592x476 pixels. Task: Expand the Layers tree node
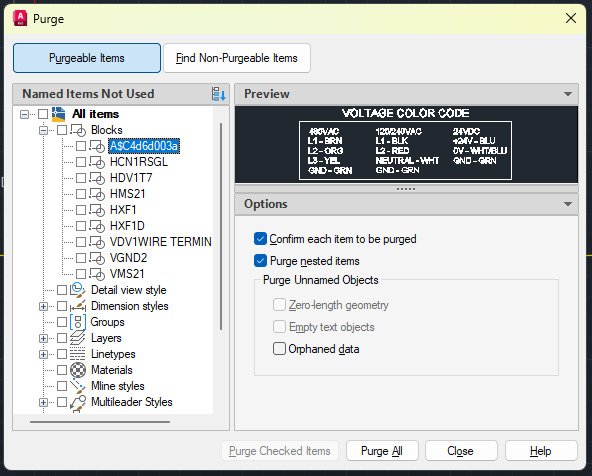pyautogui.click(x=43, y=338)
